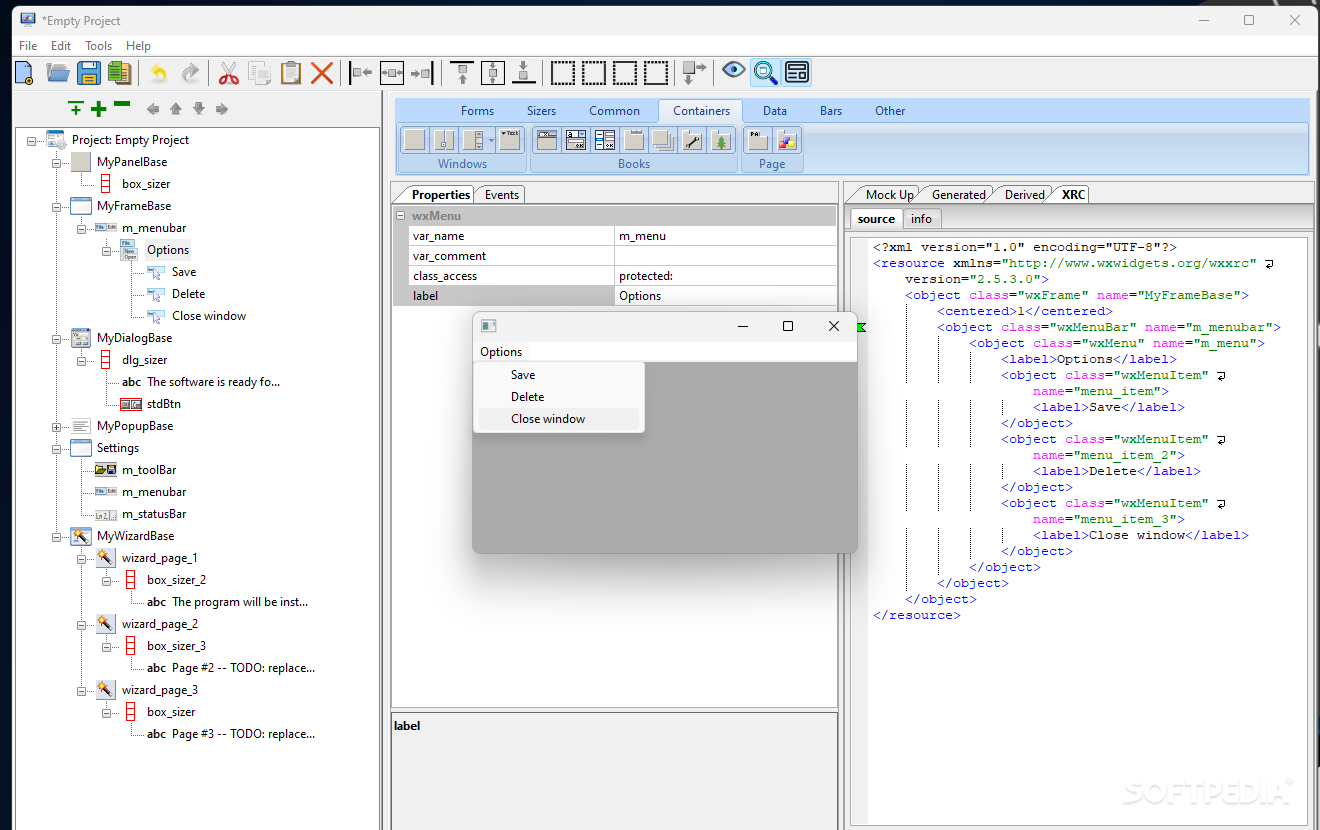The width and height of the screenshot is (1320, 830).
Task: Switch to the Bars ribbon tab
Action: click(x=831, y=111)
